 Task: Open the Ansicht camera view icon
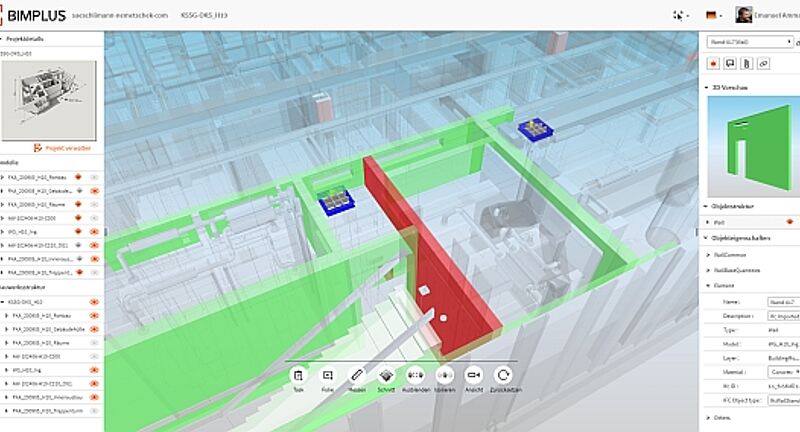coord(474,375)
